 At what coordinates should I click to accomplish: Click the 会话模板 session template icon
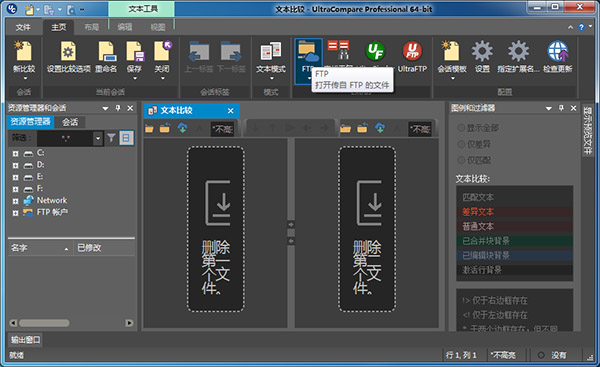450,51
